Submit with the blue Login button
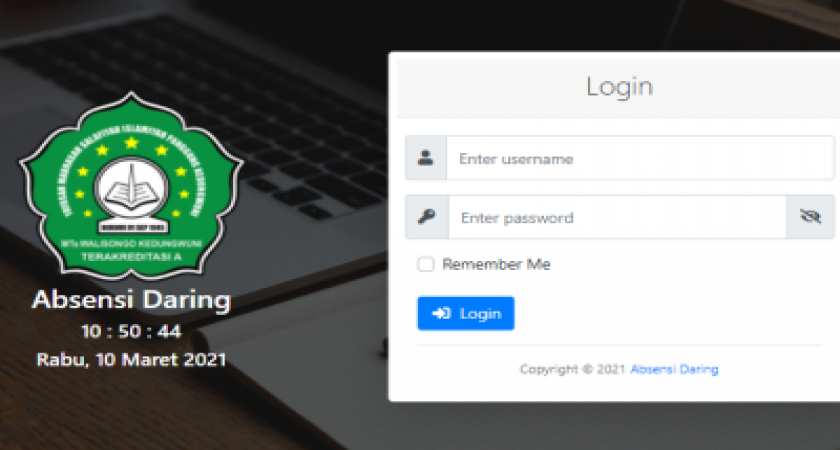The width and height of the screenshot is (840, 450). [466, 313]
